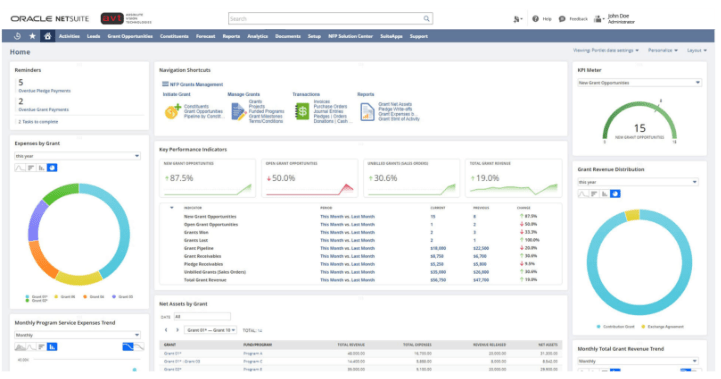
Task: Click the New Grant Opportunities 87.5% KPI card
Action: click(x=207, y=178)
